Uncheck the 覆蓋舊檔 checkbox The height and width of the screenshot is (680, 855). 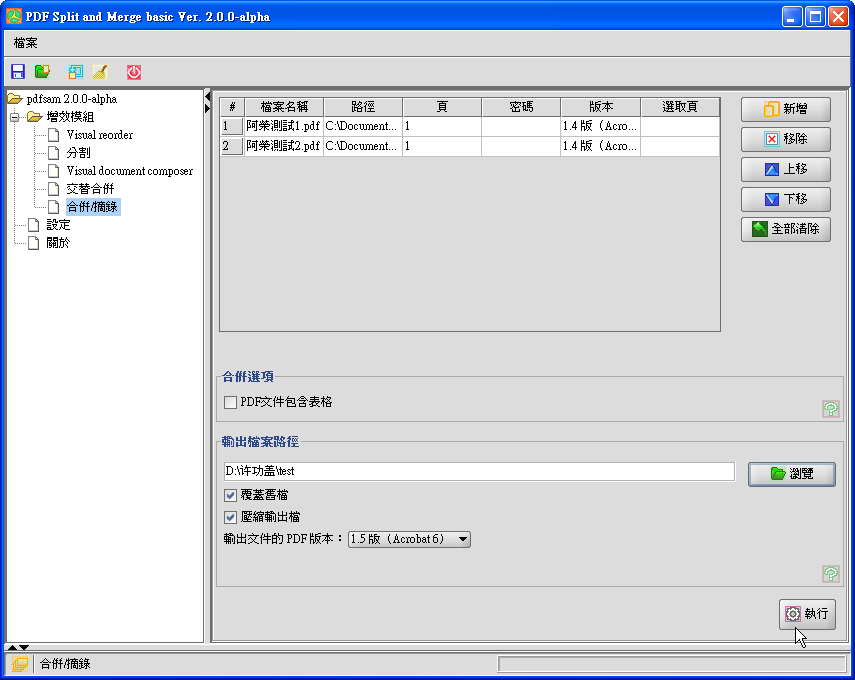click(230, 495)
